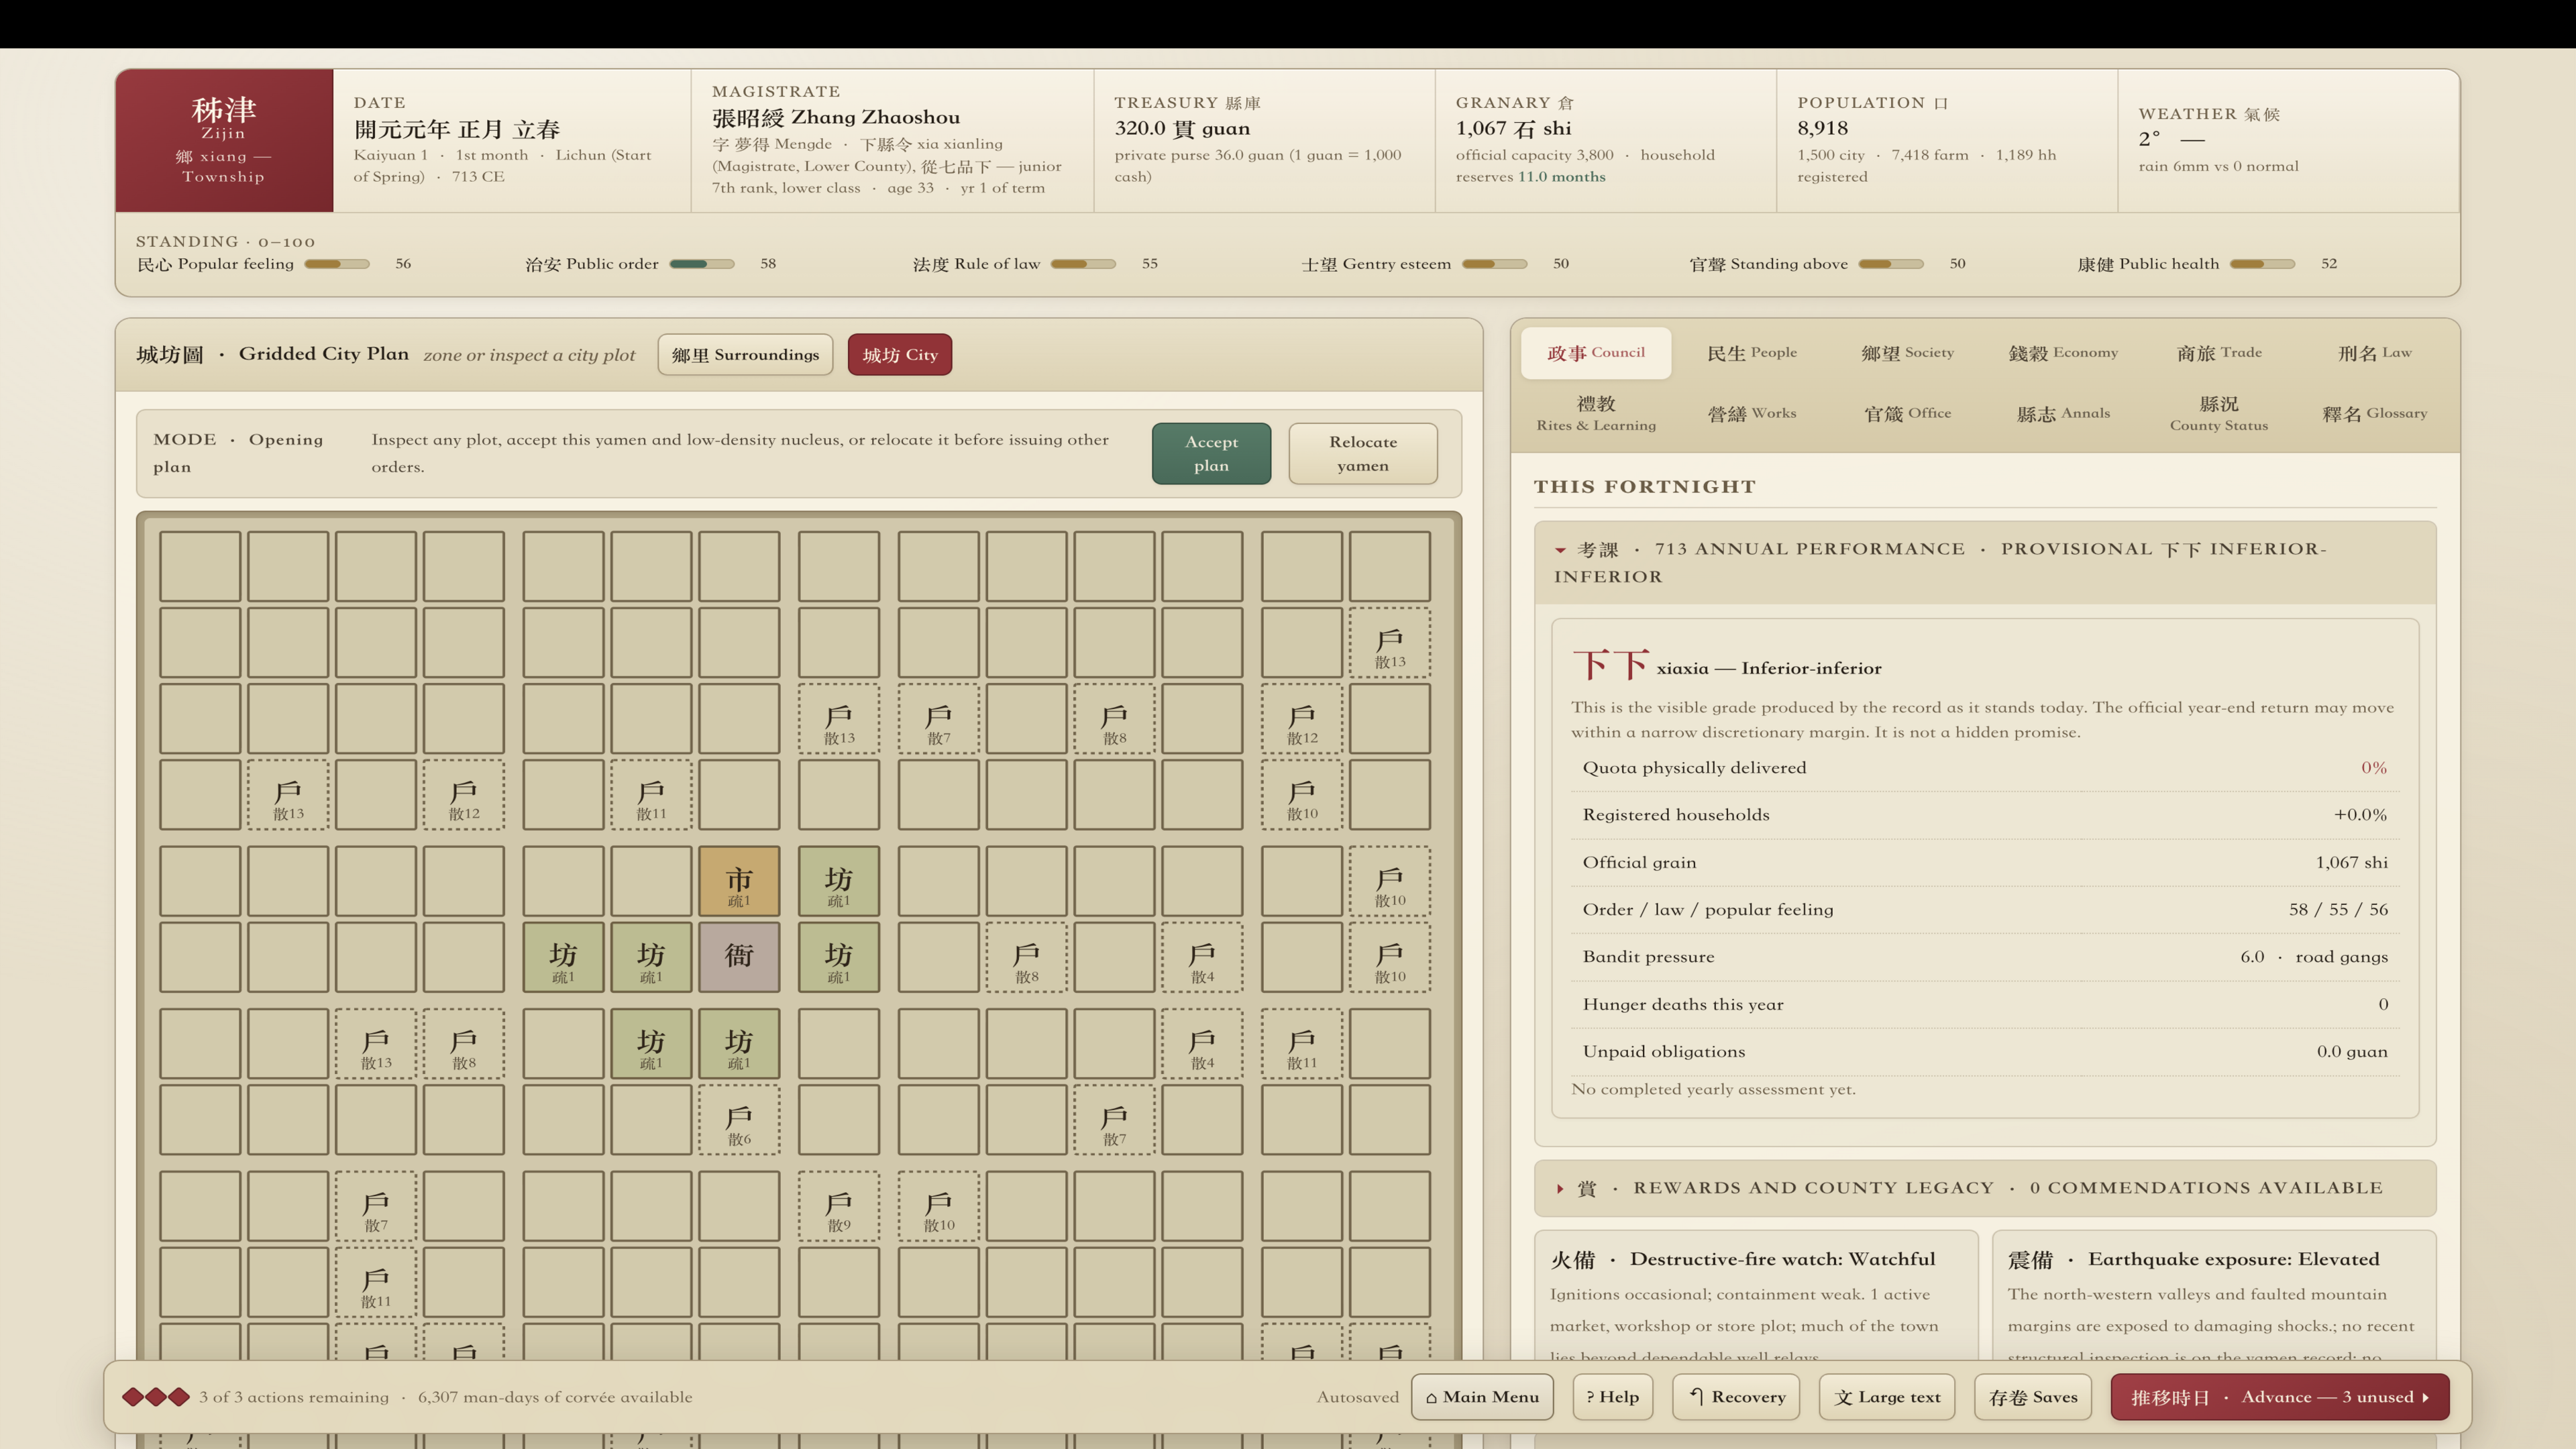Click the red action diamonds indicator
Screen dimensions: 2576x1449
coord(155,1397)
